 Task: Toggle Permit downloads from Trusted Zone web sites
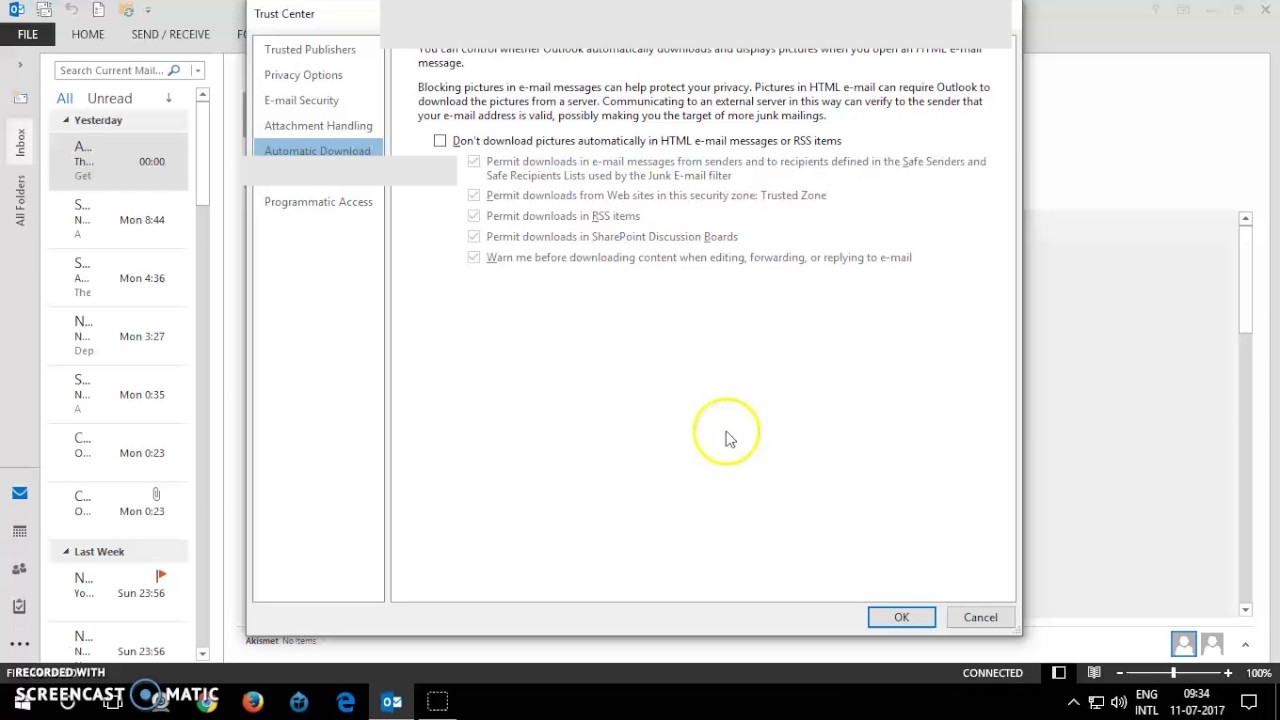(x=474, y=195)
